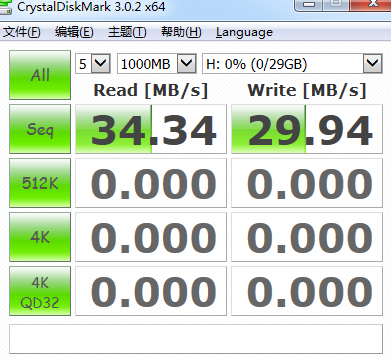Select the Seq read result 34.34
This screenshot has width=391, height=360.
point(151,129)
